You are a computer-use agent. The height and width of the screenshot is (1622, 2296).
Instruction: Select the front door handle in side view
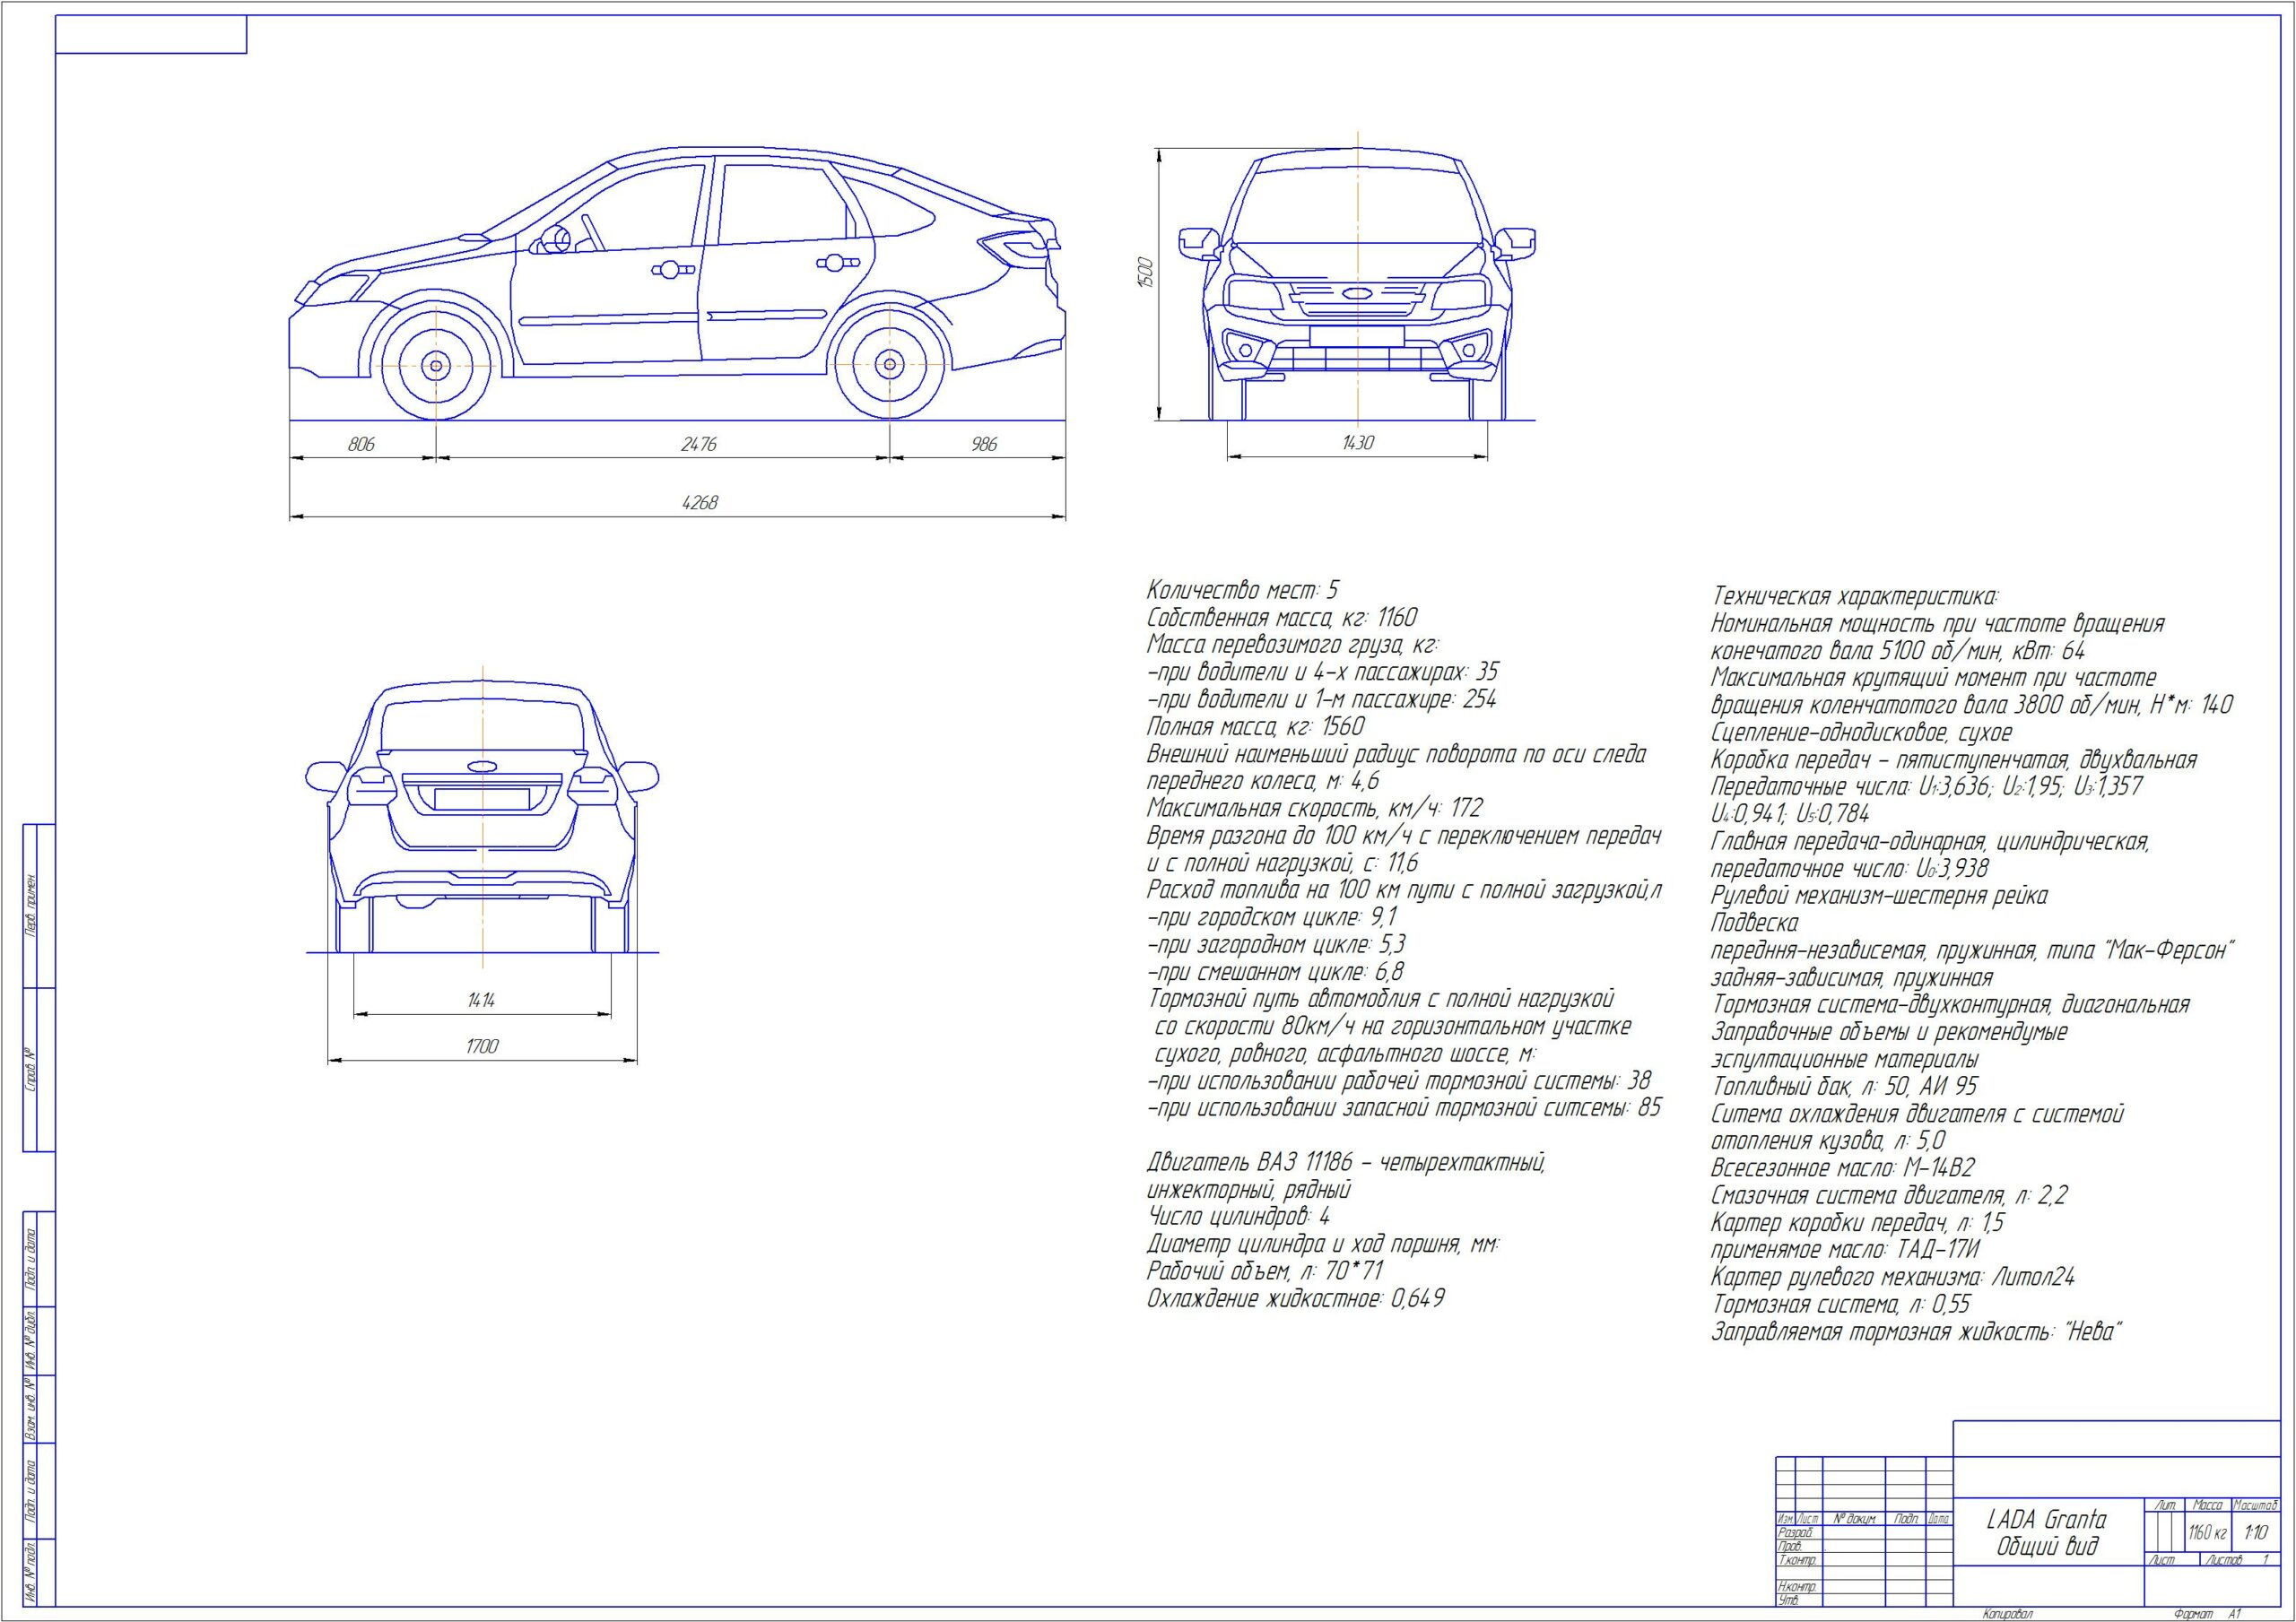tap(671, 270)
